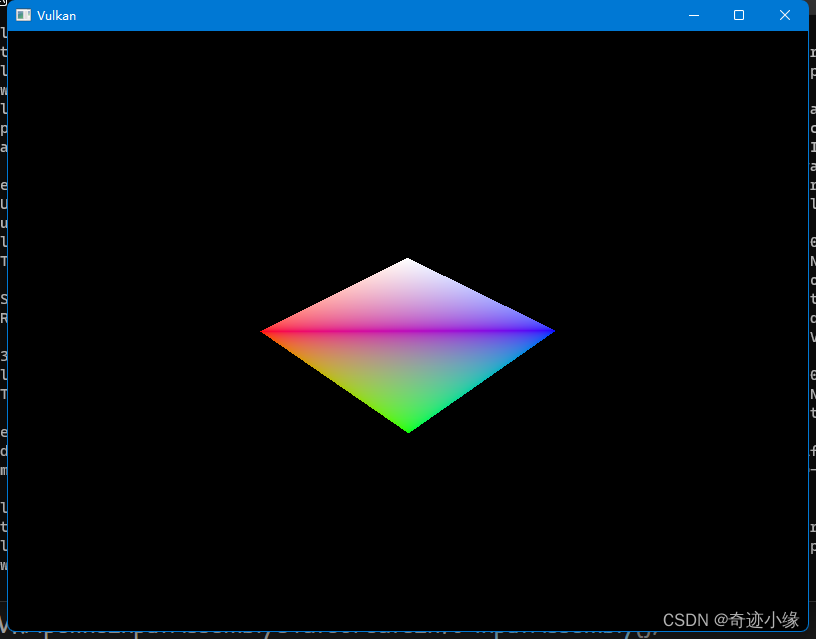Click the background window edge on the right
The image size is (816, 639).
click(x=812, y=300)
